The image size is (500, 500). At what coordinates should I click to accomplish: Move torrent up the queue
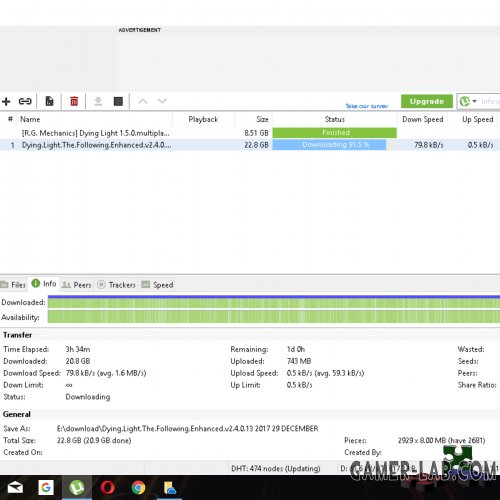[x=143, y=101]
